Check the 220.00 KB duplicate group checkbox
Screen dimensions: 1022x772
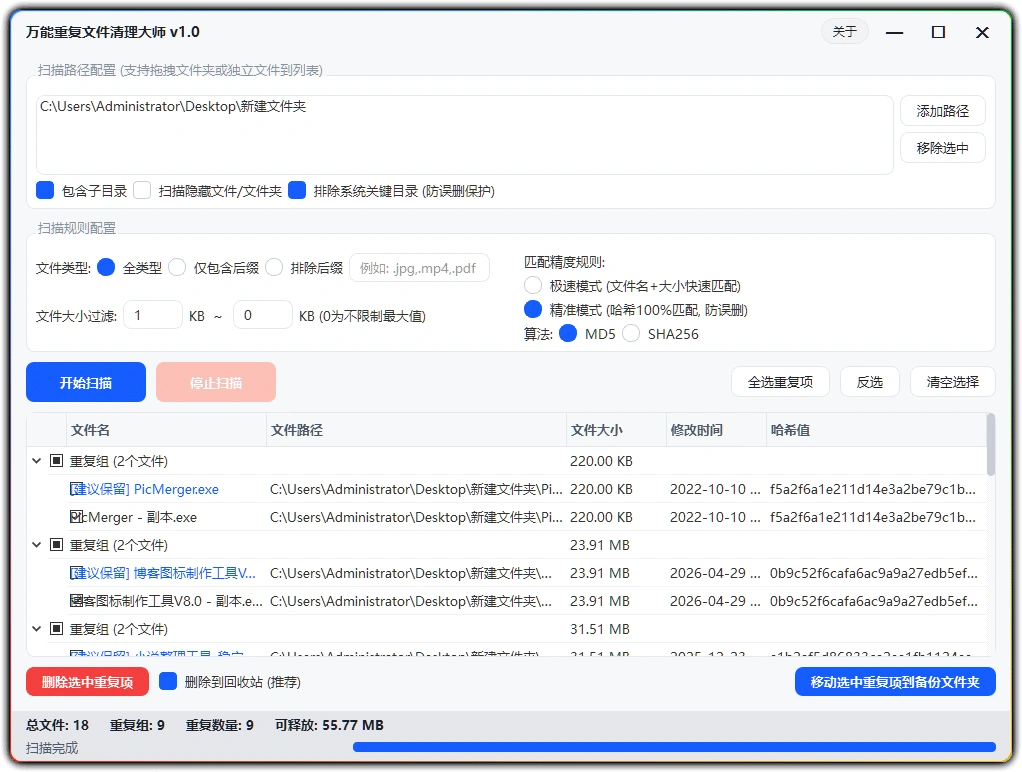click(57, 461)
